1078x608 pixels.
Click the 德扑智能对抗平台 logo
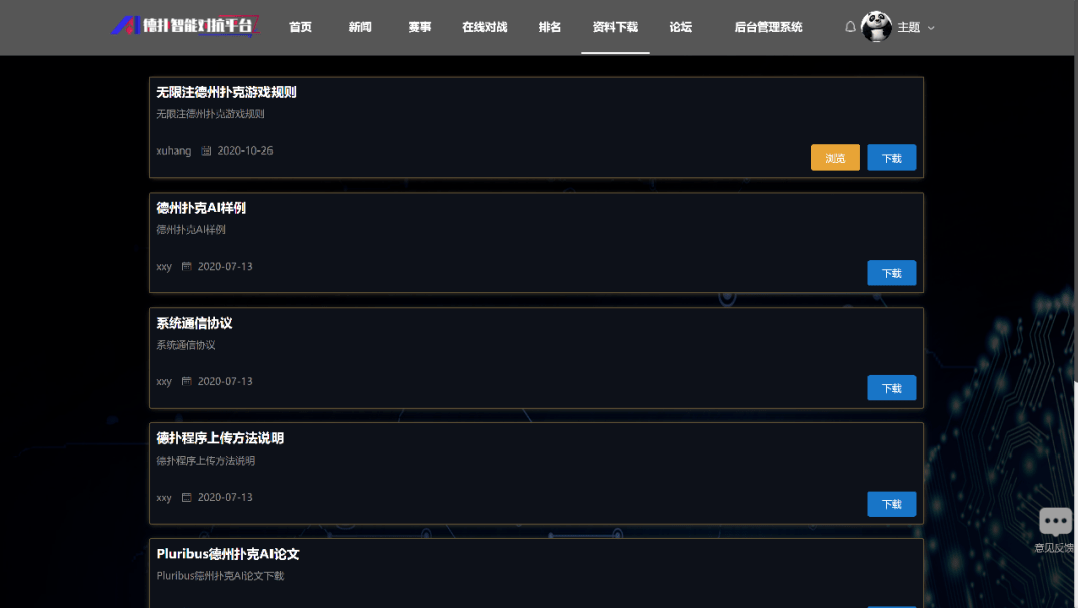(185, 26)
